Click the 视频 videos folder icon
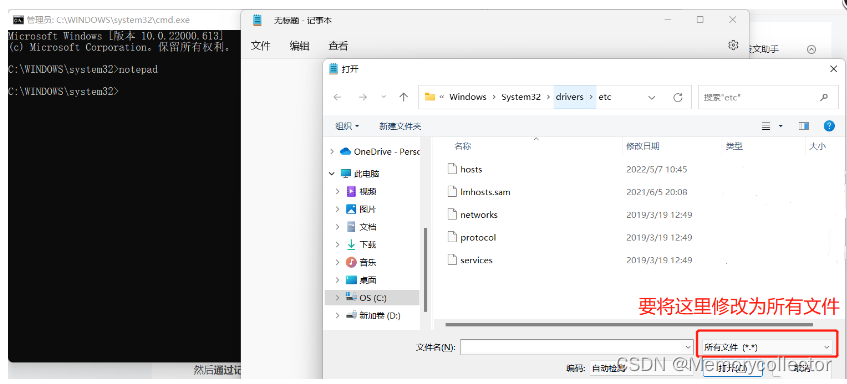Image resolution: width=847 pixels, height=384 pixels. (x=351, y=191)
